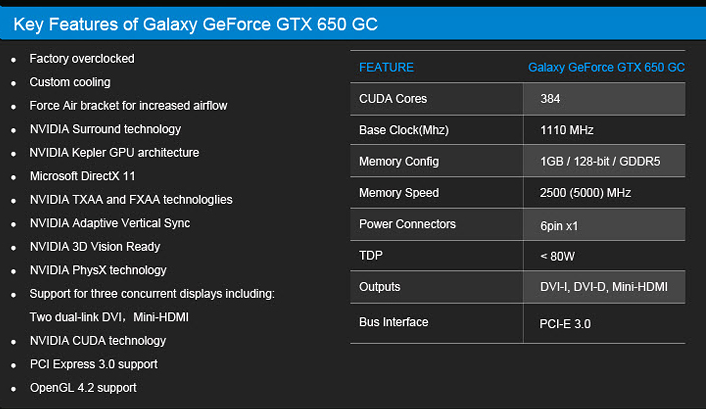
Task: Click NVIDIA Kepler GPU architecture text
Action: tap(114, 153)
